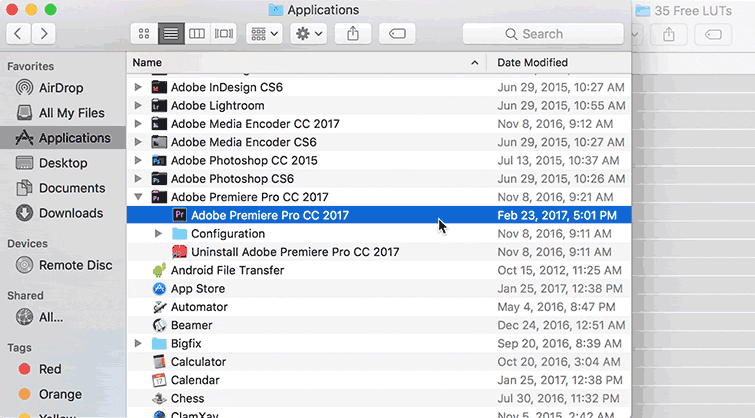
Task: Collapse the Adobe Premiere Pro CC 2017 folder
Action: (139, 197)
